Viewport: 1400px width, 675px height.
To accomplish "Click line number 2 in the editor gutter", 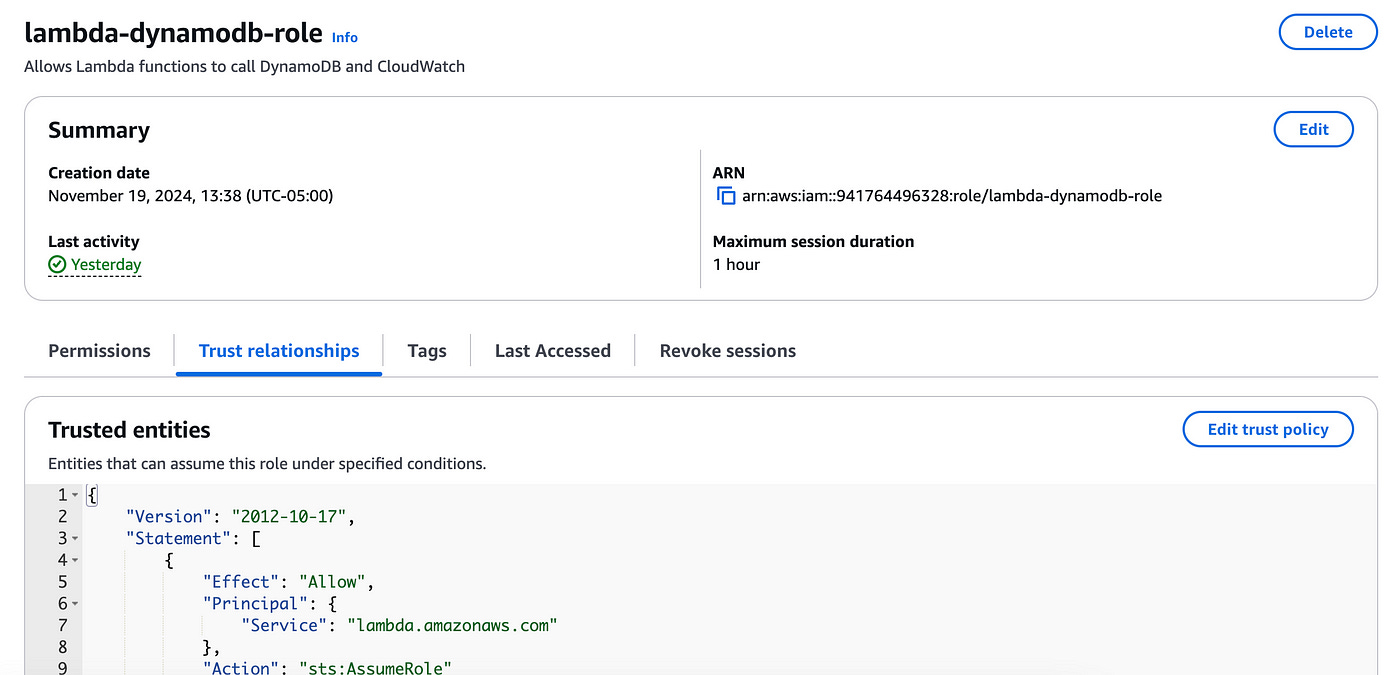I will (63, 517).
